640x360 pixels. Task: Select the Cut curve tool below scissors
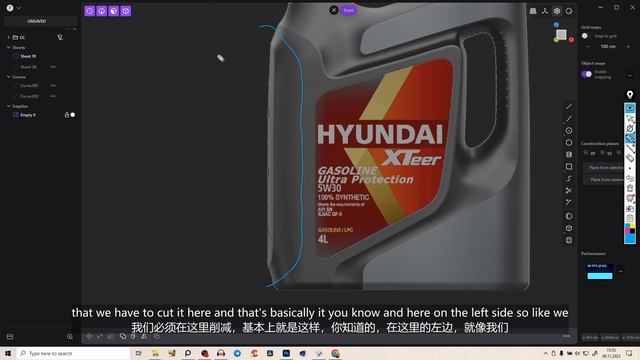click(569, 202)
